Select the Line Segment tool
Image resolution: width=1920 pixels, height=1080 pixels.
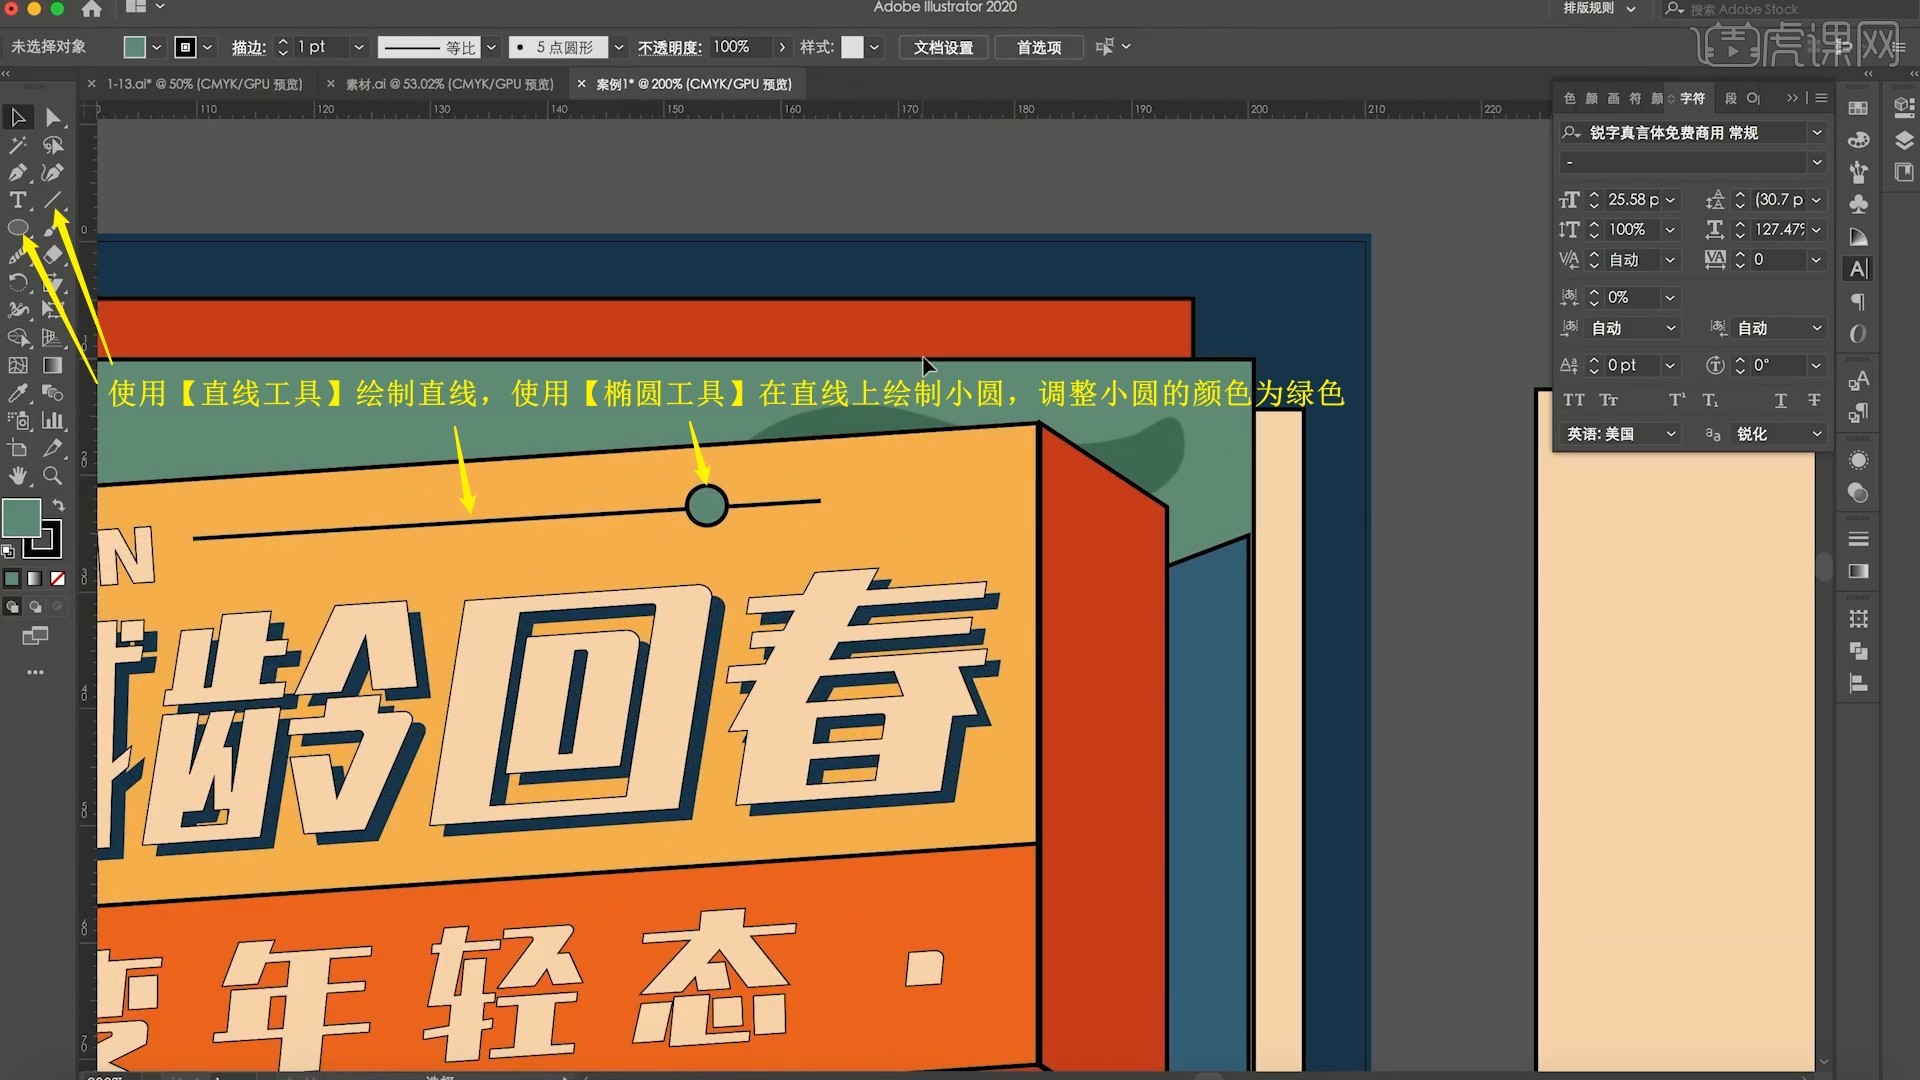point(53,200)
